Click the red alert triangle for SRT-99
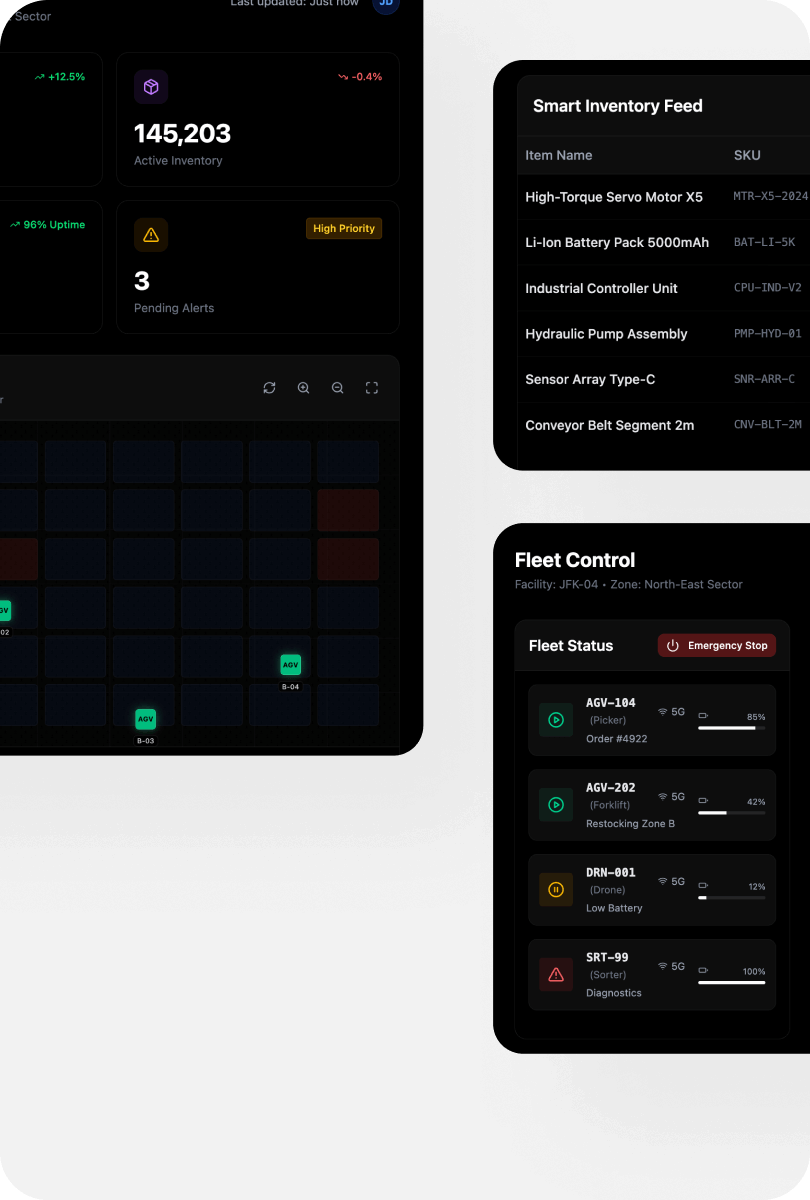Viewport: 810px width, 1200px height. pos(555,974)
